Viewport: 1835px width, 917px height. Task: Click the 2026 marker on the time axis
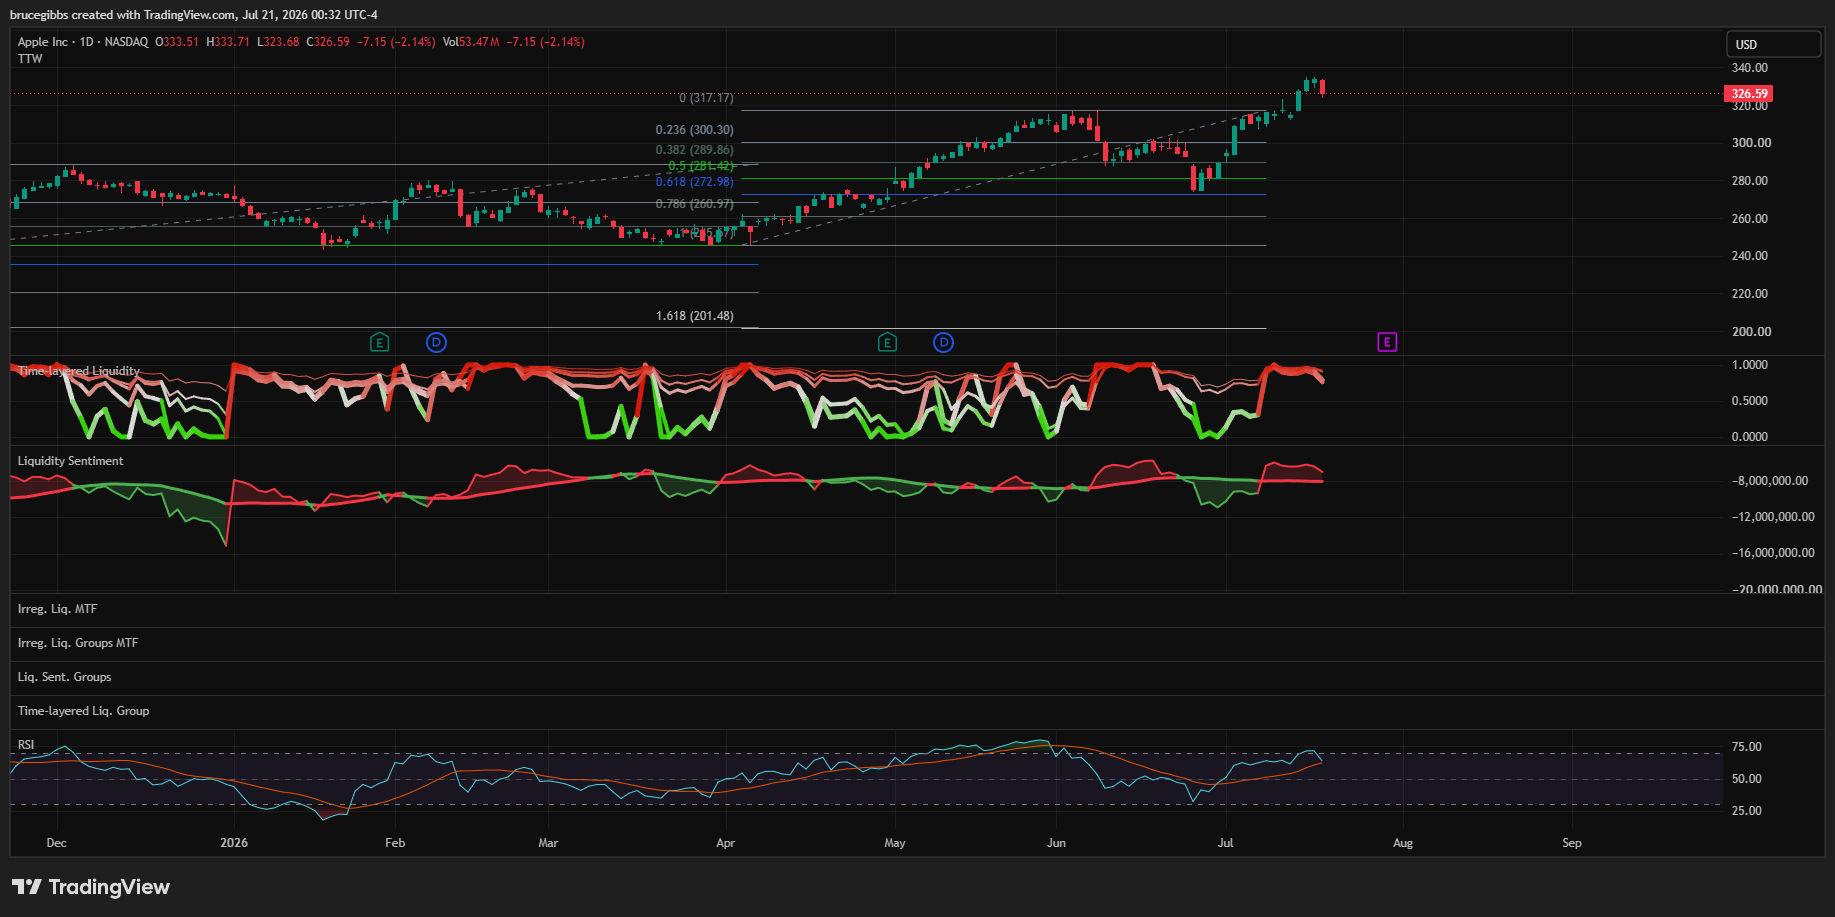tap(234, 843)
